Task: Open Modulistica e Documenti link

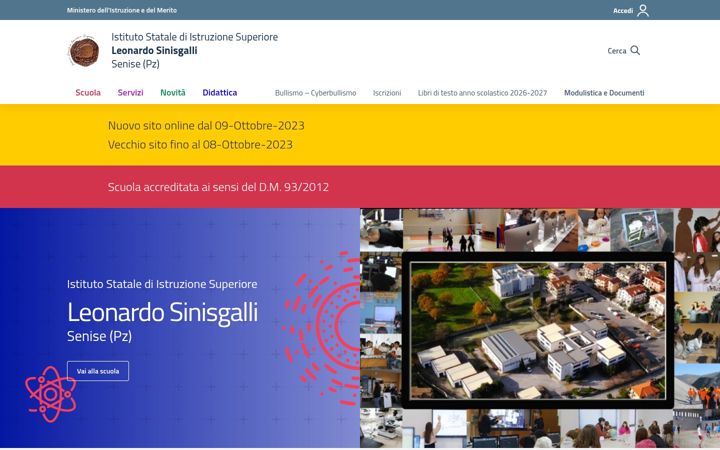Action: point(604,93)
